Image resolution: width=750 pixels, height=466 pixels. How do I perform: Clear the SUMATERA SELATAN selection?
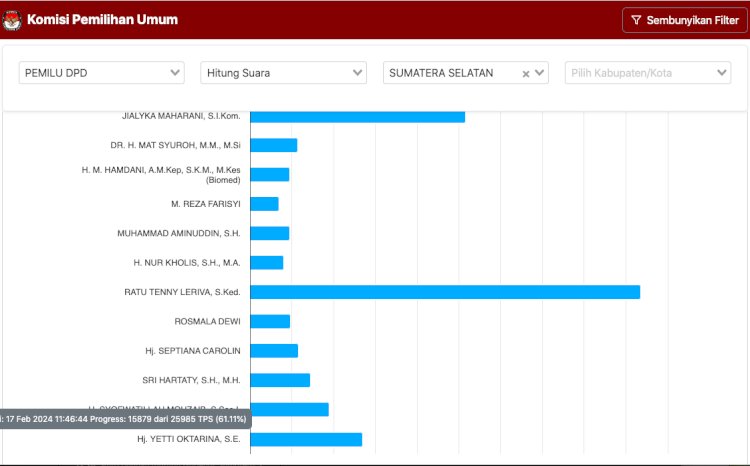526,74
